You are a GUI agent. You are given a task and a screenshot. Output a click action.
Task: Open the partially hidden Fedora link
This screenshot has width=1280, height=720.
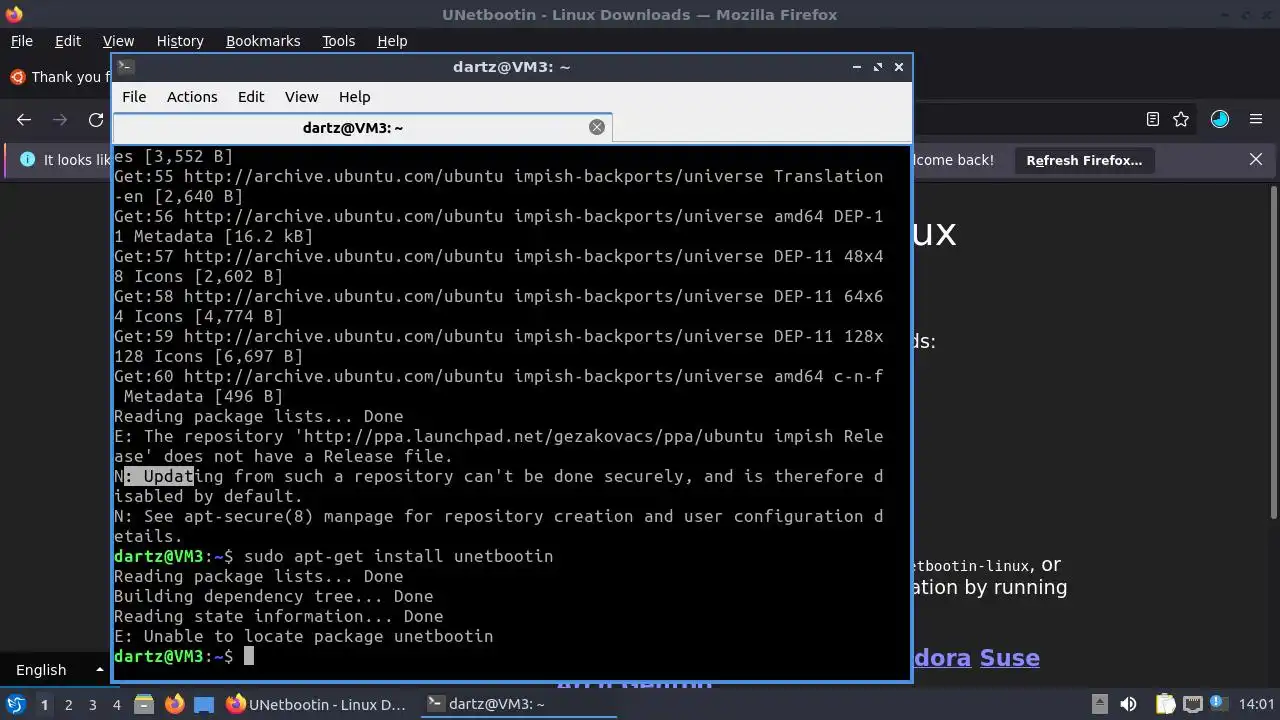point(941,657)
